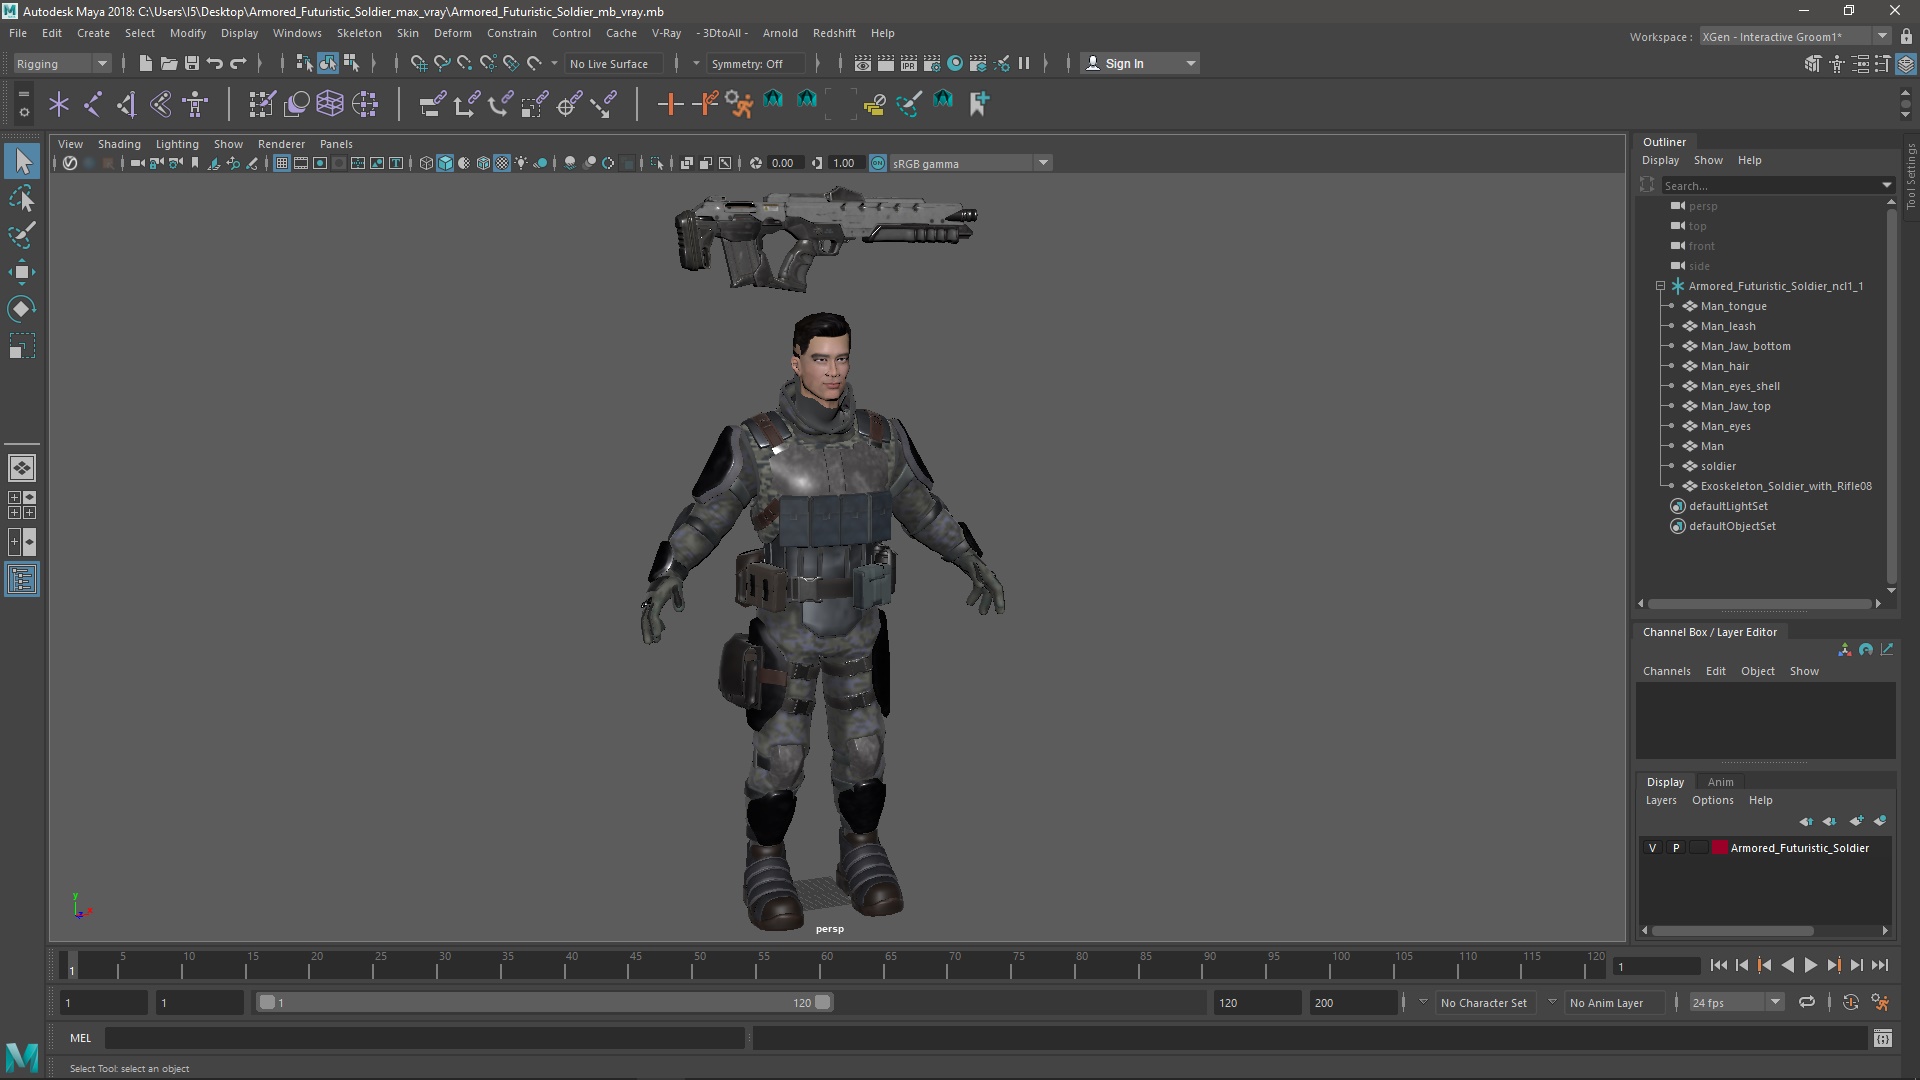The image size is (1920, 1080).
Task: Activate the Paint selection tool
Action: 22,235
